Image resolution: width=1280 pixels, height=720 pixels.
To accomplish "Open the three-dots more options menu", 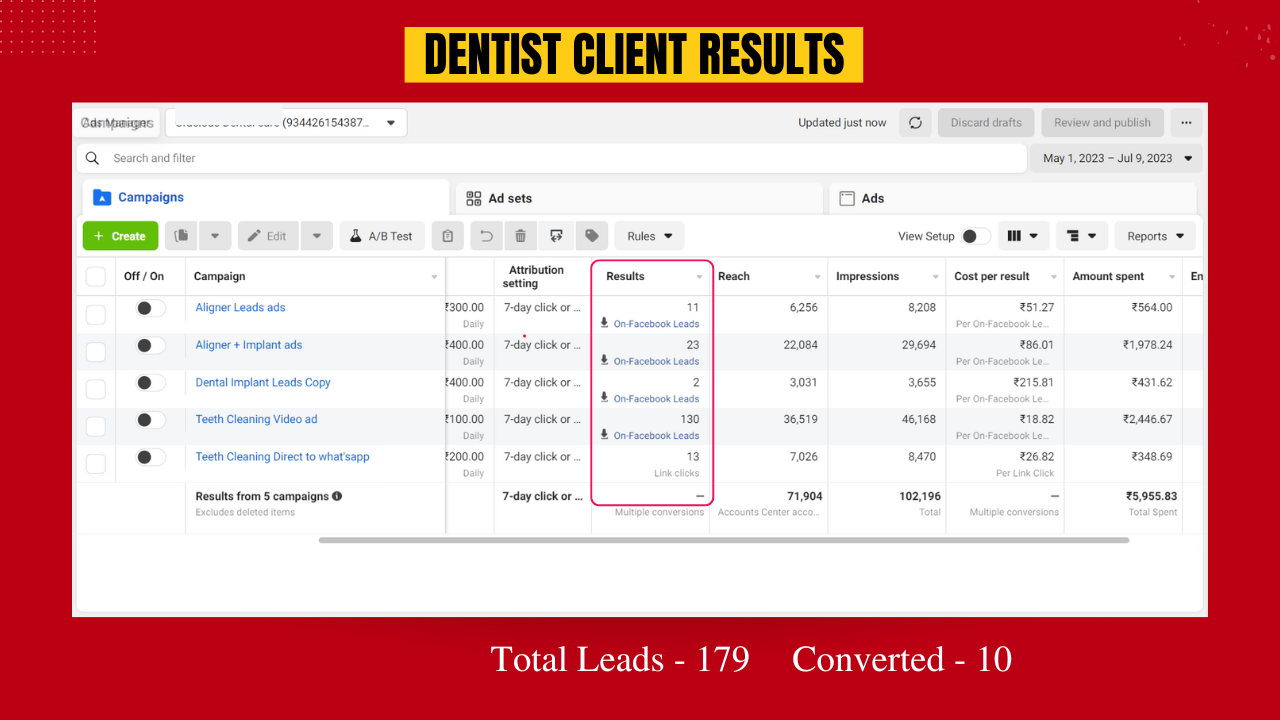I will click(1186, 123).
